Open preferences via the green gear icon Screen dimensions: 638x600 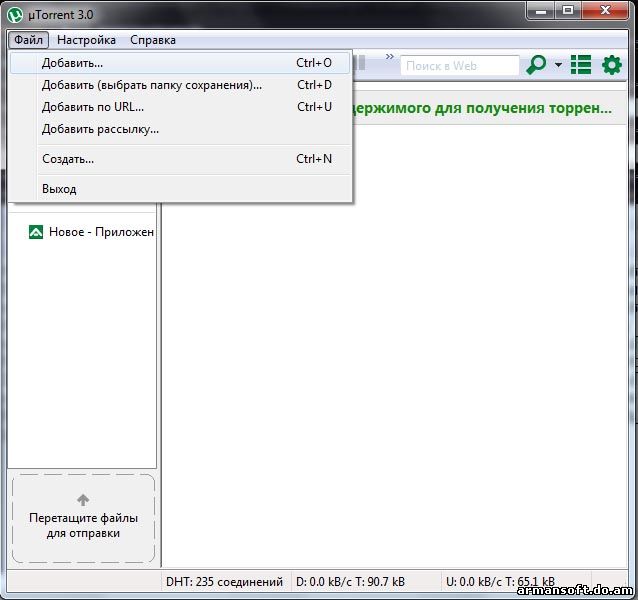pyautogui.click(x=612, y=65)
